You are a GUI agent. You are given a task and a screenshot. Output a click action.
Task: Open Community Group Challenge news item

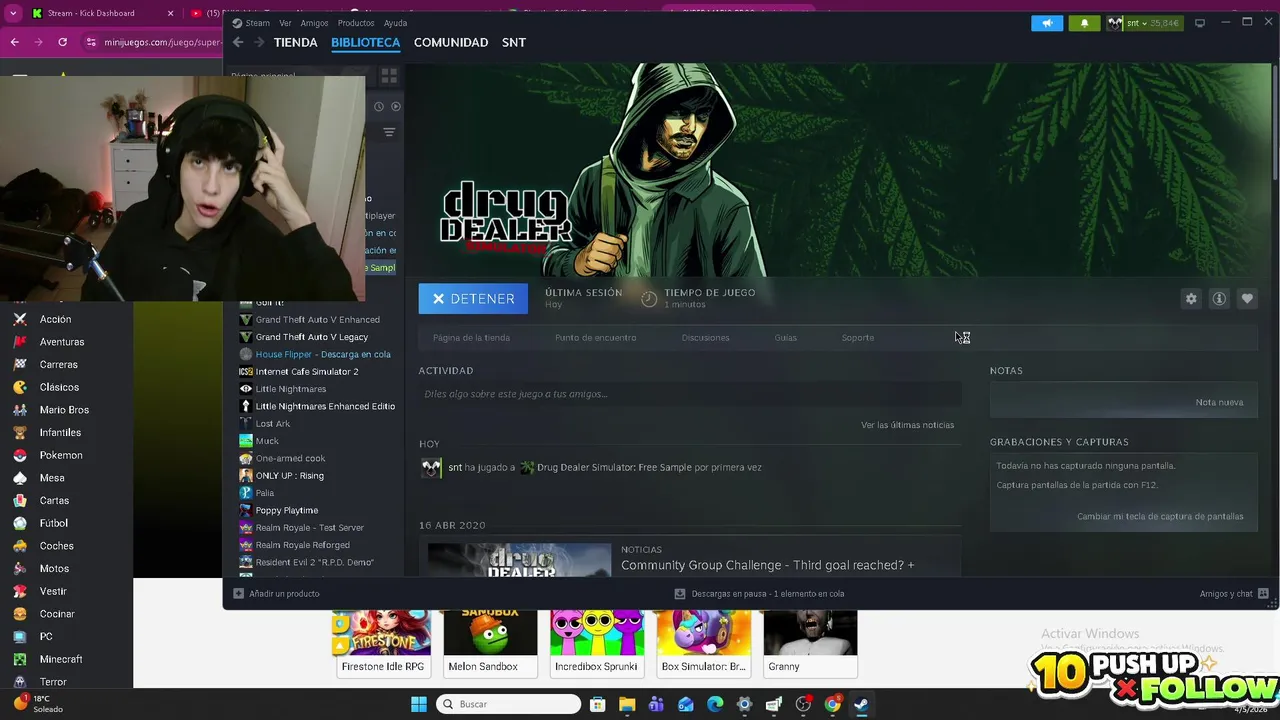click(768, 565)
